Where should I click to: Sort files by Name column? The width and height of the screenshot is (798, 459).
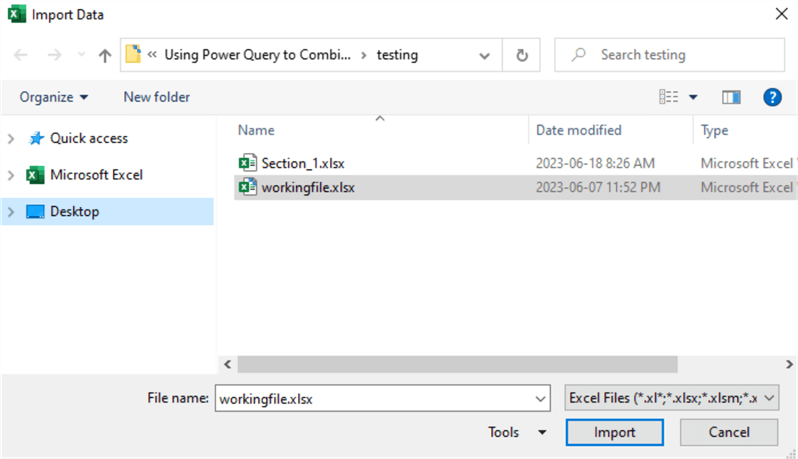point(256,130)
